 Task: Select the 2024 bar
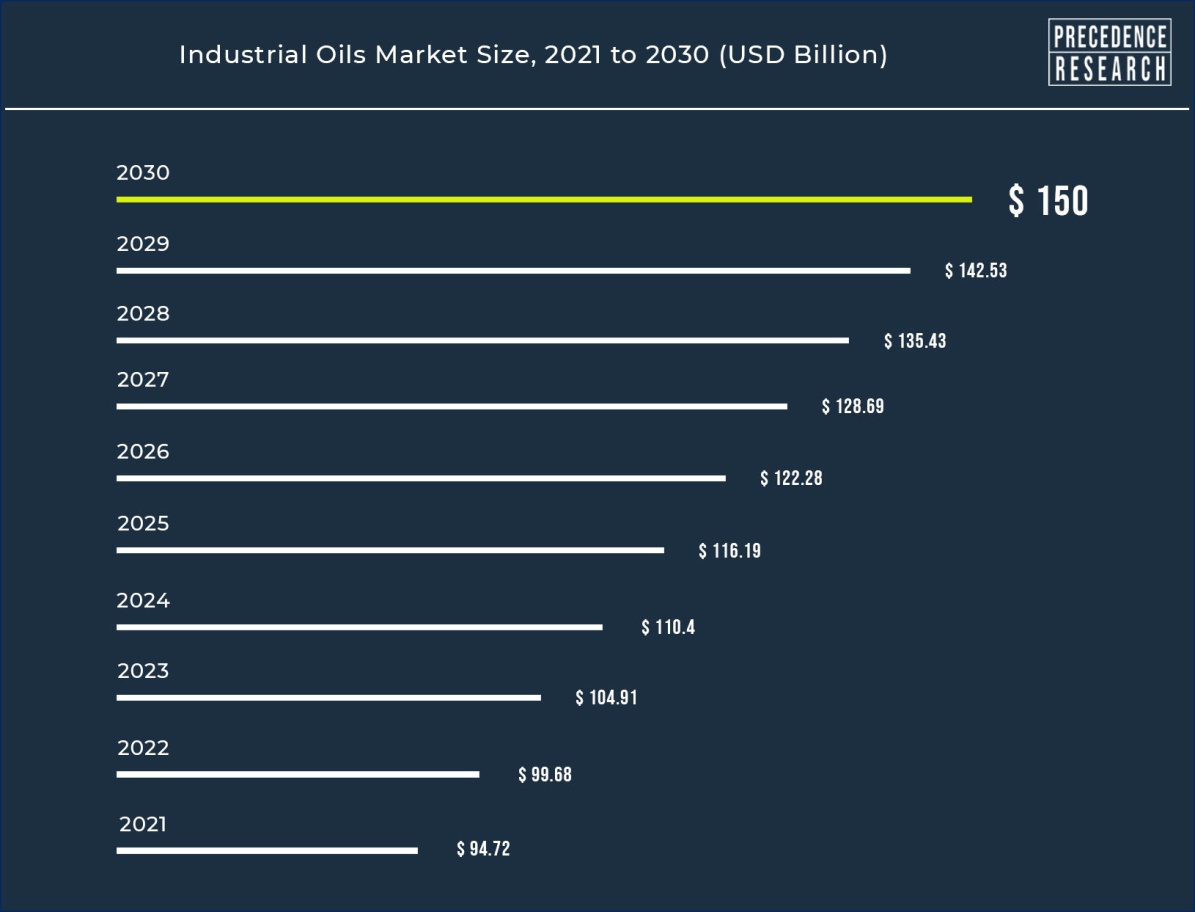pyautogui.click(x=359, y=626)
